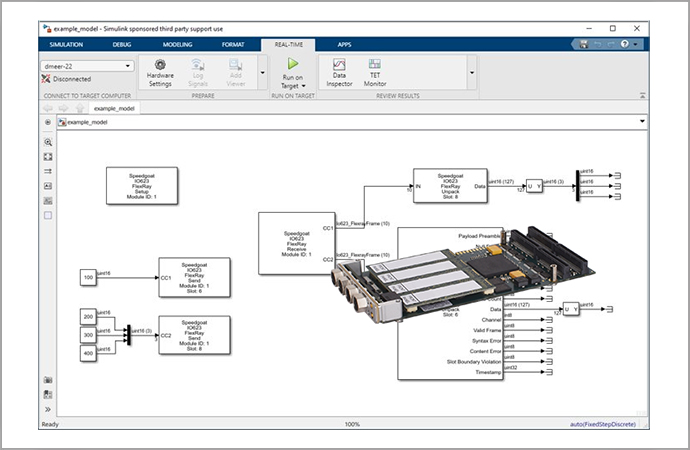Open the model path dropdown arrow
This screenshot has width=690, height=450.
[642, 121]
